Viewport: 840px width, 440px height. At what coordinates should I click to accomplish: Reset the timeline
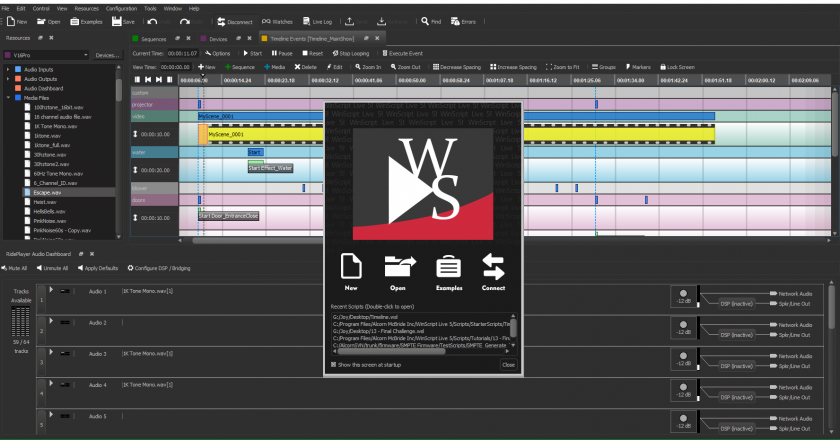(312, 53)
